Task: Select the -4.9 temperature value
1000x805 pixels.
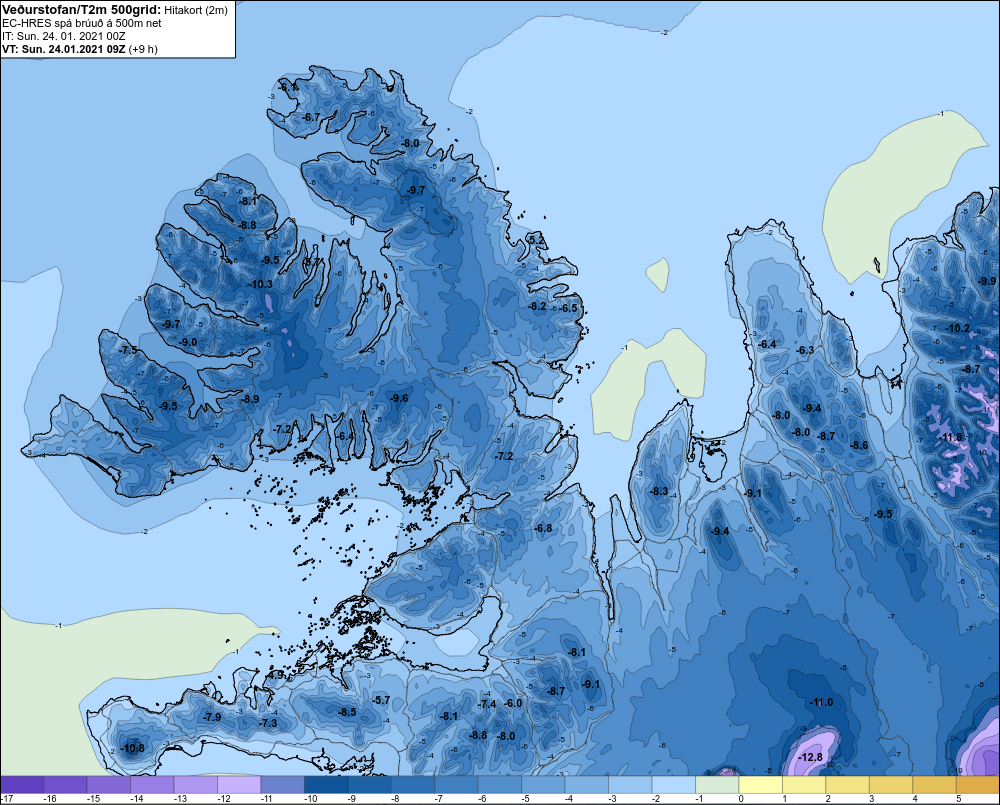Action: coord(276,675)
